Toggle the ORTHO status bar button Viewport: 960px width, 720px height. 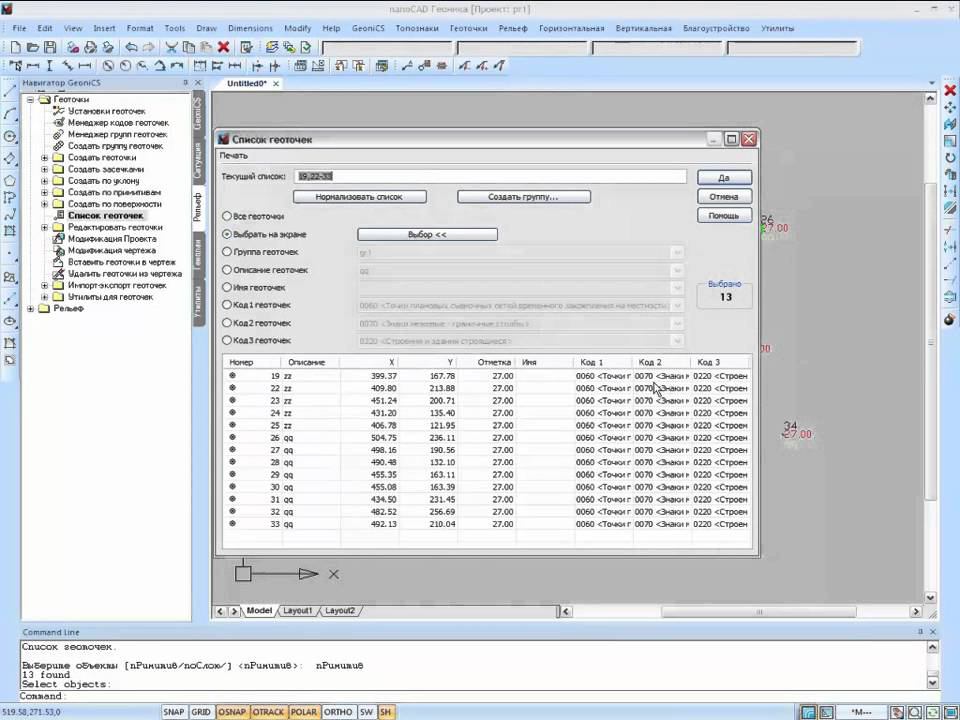(x=338, y=712)
